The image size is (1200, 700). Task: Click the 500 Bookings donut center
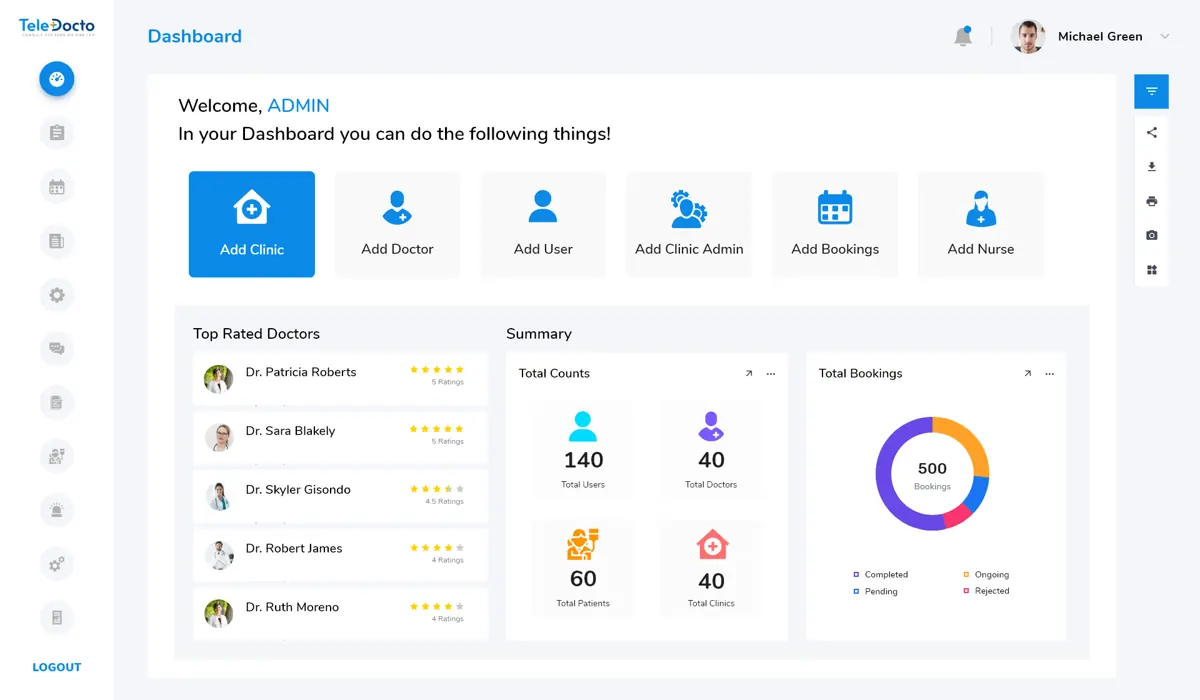[932, 474]
